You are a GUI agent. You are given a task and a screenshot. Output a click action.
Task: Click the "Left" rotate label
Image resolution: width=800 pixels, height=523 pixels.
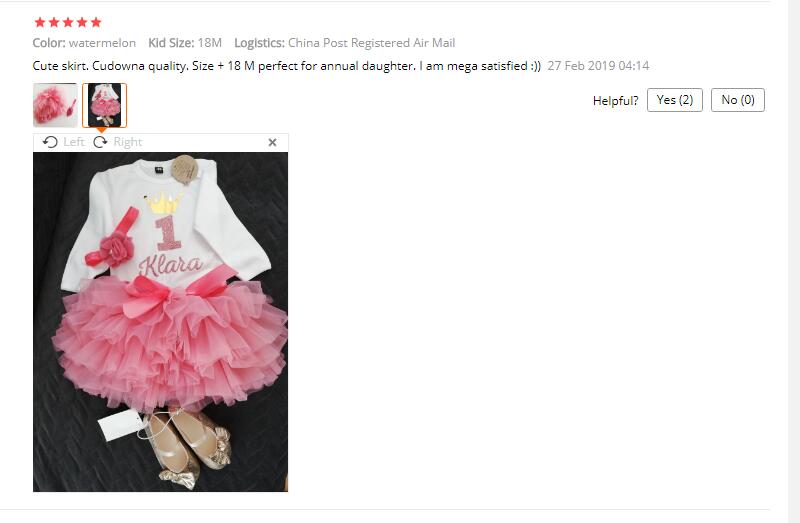[74, 142]
